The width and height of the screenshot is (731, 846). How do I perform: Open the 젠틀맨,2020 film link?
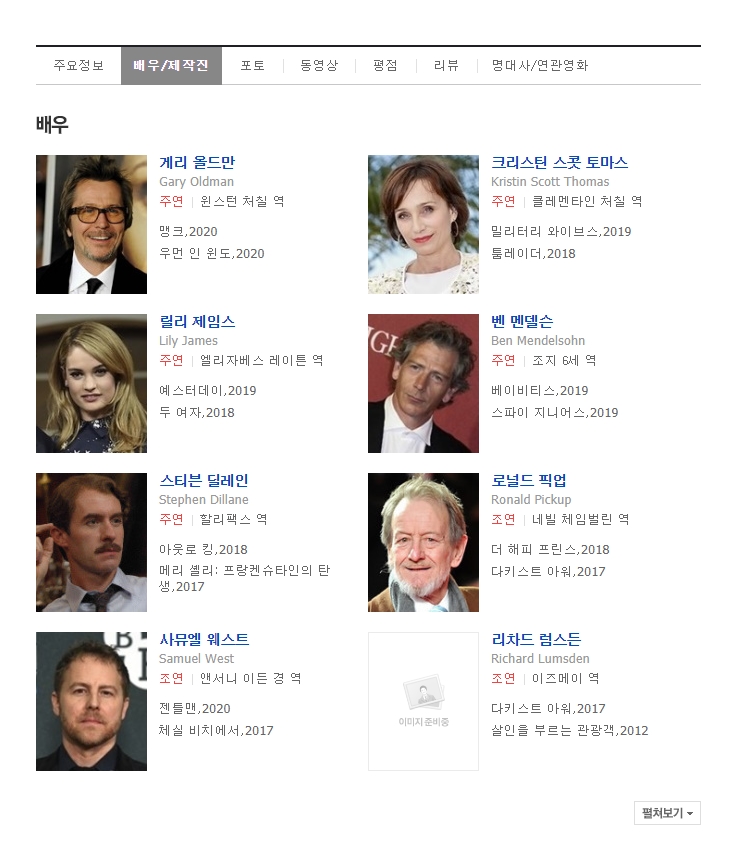click(x=194, y=708)
